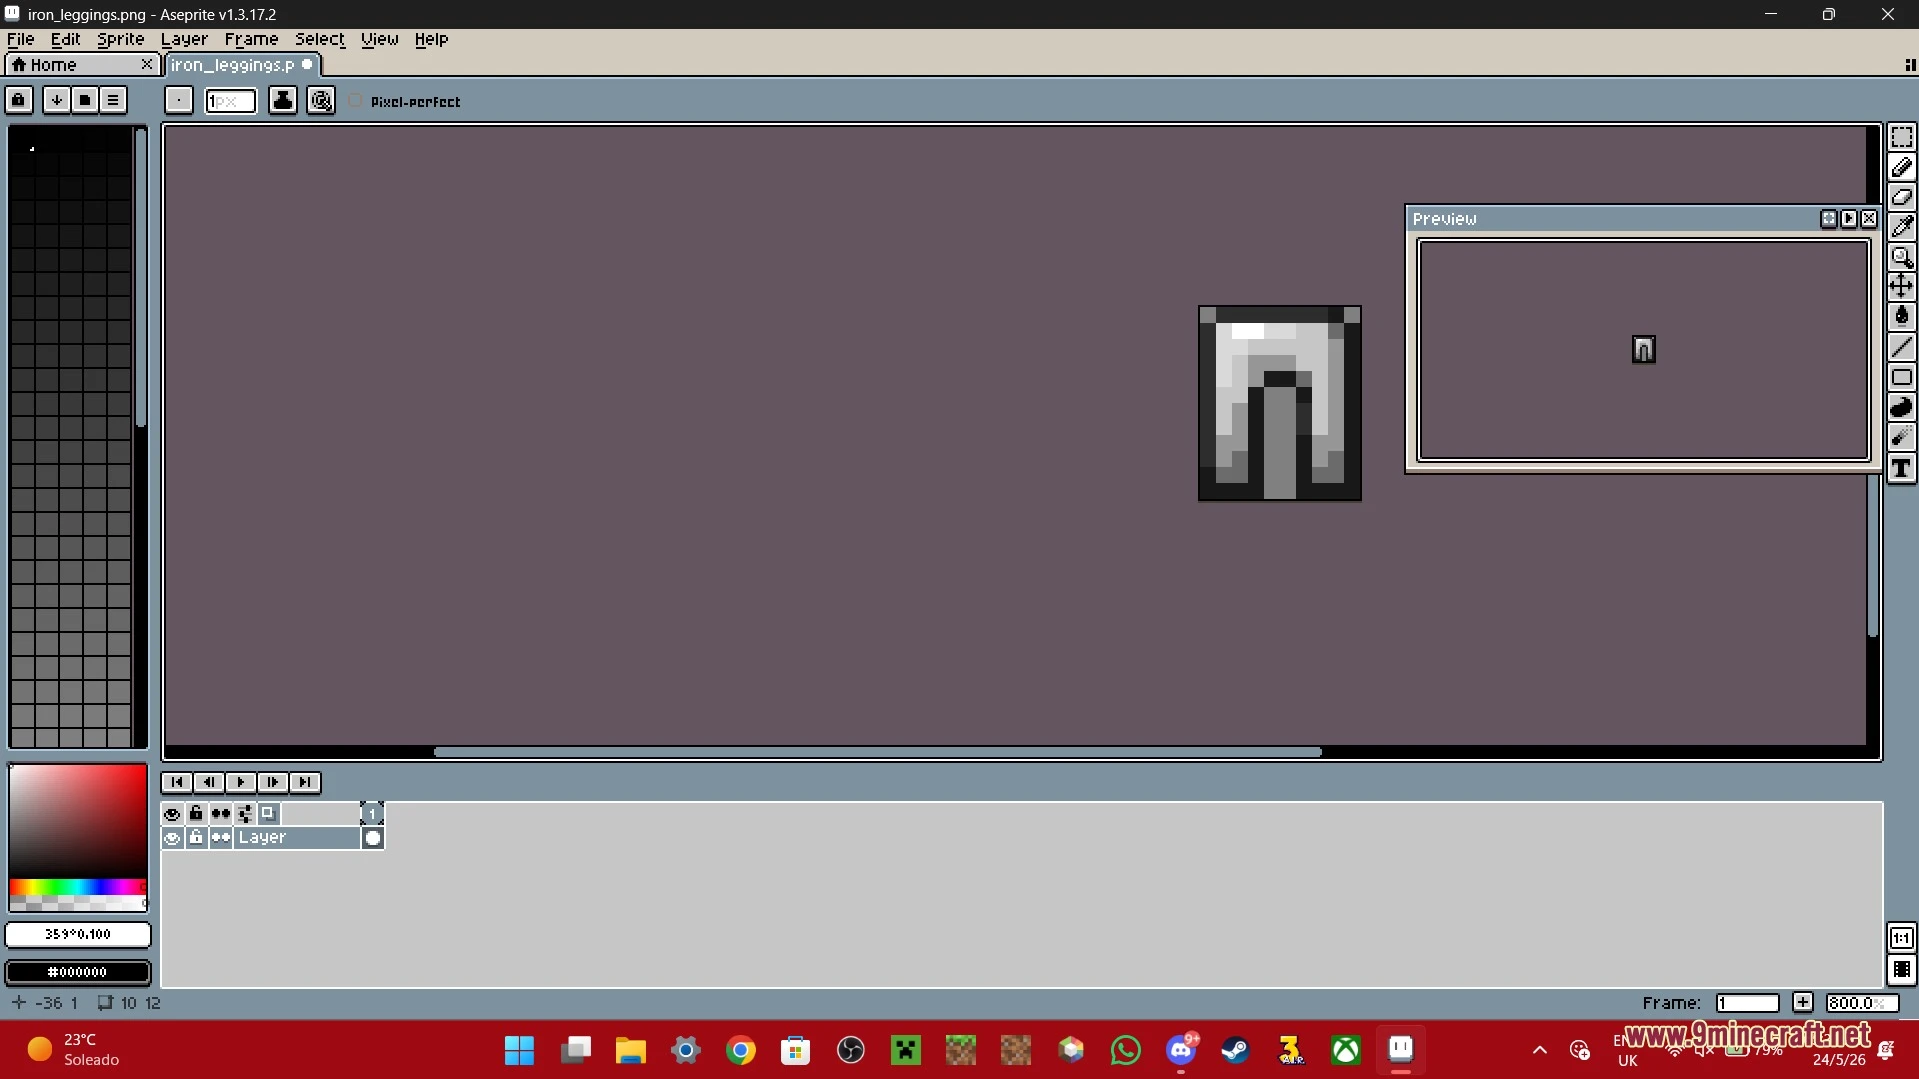
Task: Open the File menu
Action: 20,39
